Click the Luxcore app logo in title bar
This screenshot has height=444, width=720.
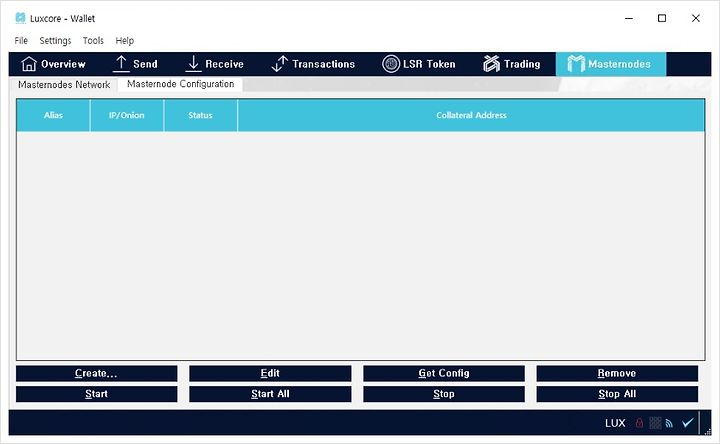coord(20,18)
